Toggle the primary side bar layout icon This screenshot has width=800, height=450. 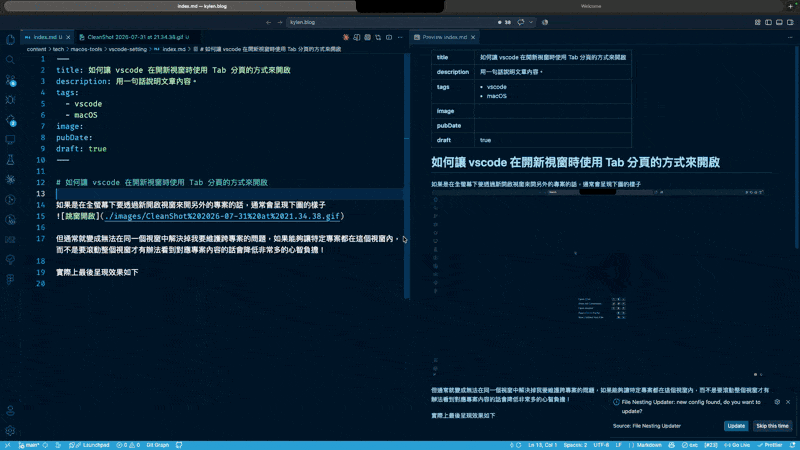click(768, 22)
